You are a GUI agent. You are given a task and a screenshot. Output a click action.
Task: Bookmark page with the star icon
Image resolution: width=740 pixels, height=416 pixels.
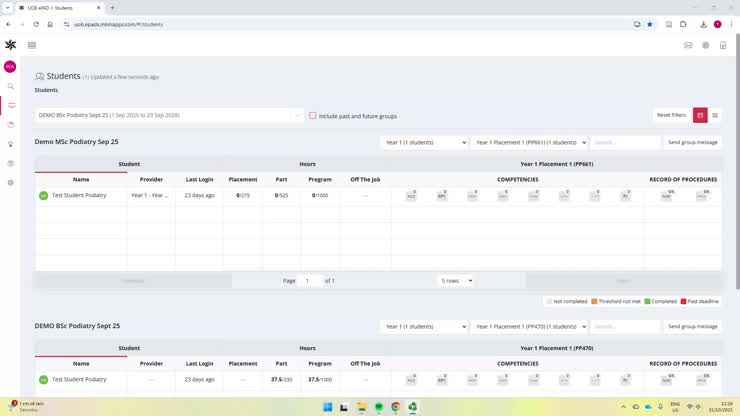coord(650,24)
